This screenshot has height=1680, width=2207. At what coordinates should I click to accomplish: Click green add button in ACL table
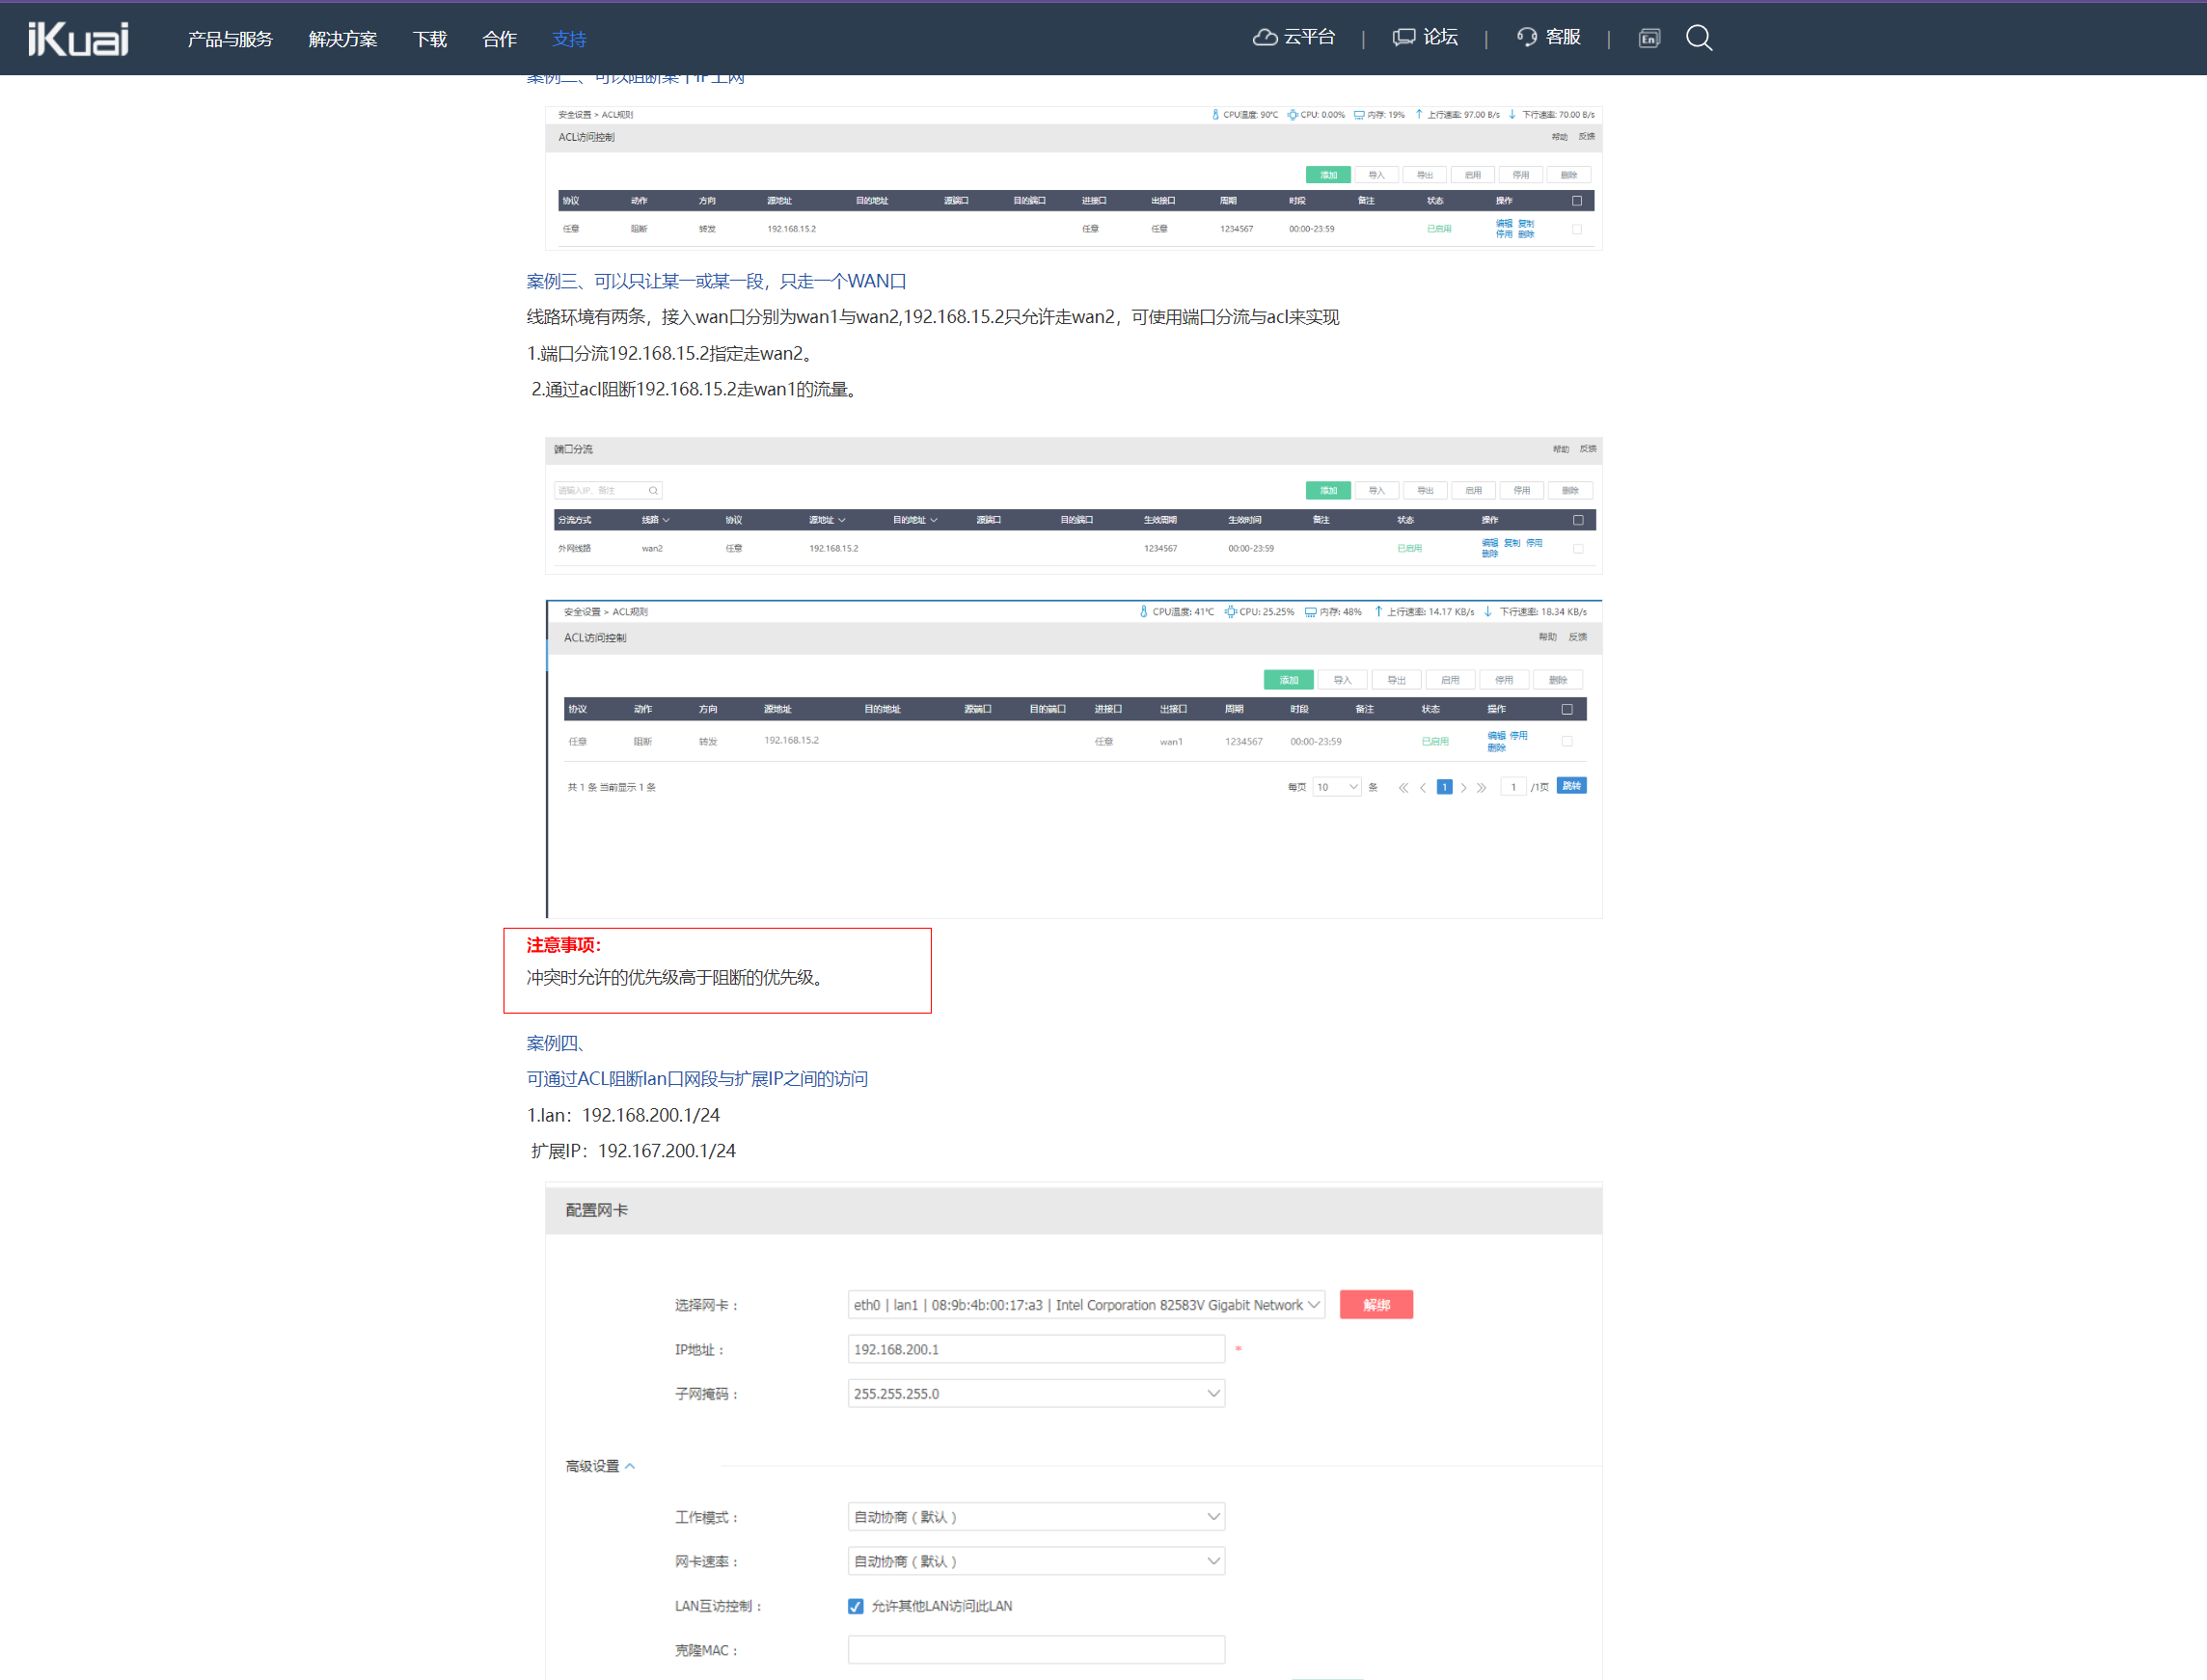[1288, 680]
